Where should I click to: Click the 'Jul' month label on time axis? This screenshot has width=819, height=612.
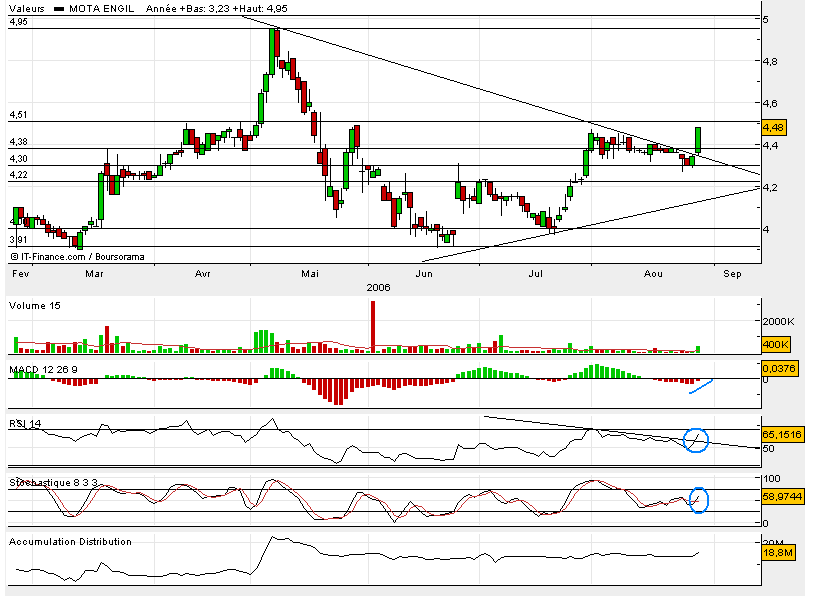535,274
